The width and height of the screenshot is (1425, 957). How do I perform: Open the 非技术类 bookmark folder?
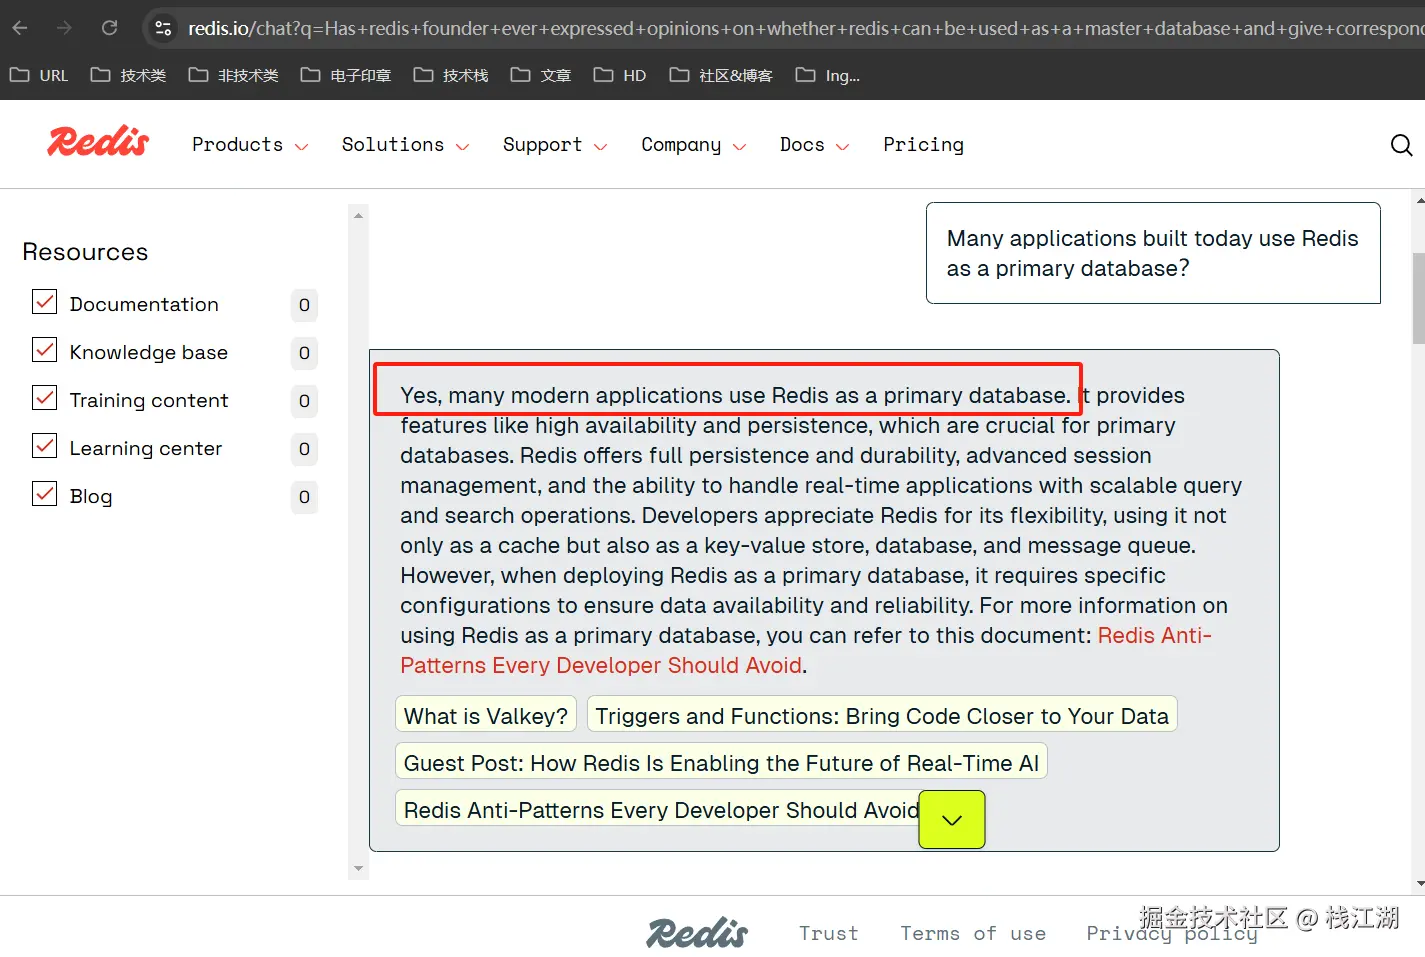(x=233, y=75)
